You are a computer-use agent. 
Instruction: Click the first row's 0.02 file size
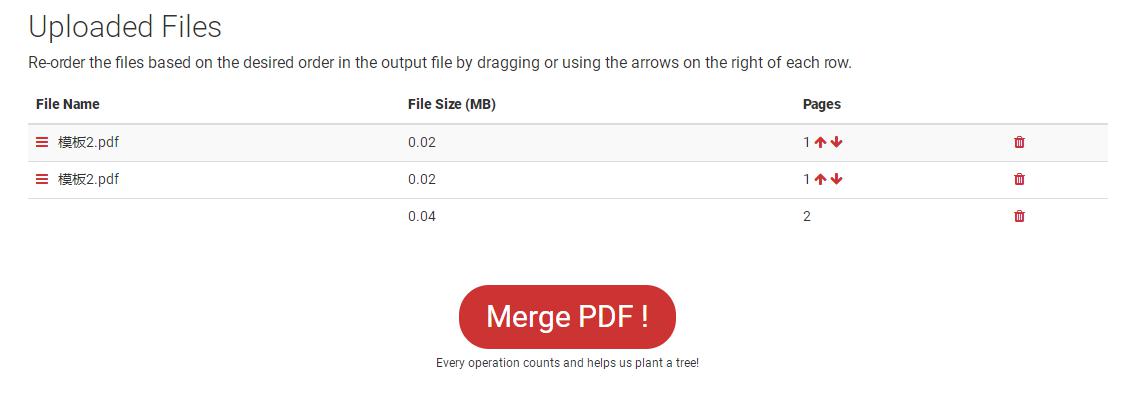422,142
